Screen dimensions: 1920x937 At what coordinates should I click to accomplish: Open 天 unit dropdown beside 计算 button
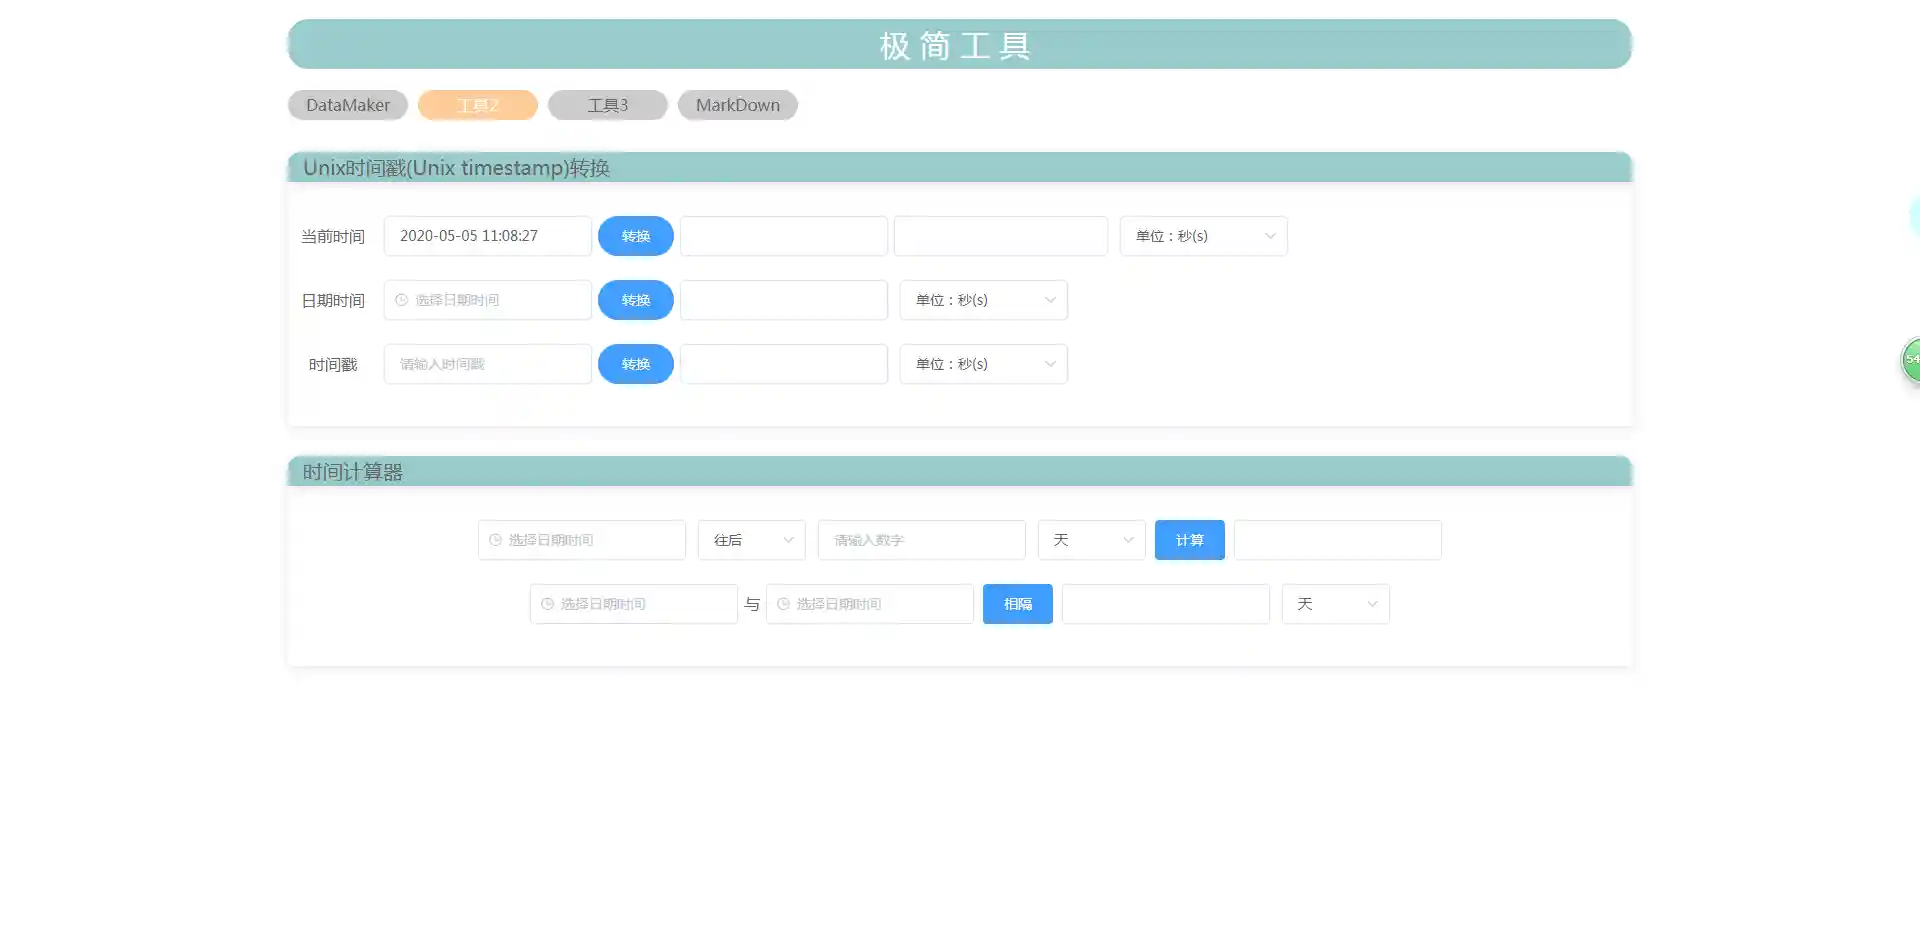(x=1091, y=540)
